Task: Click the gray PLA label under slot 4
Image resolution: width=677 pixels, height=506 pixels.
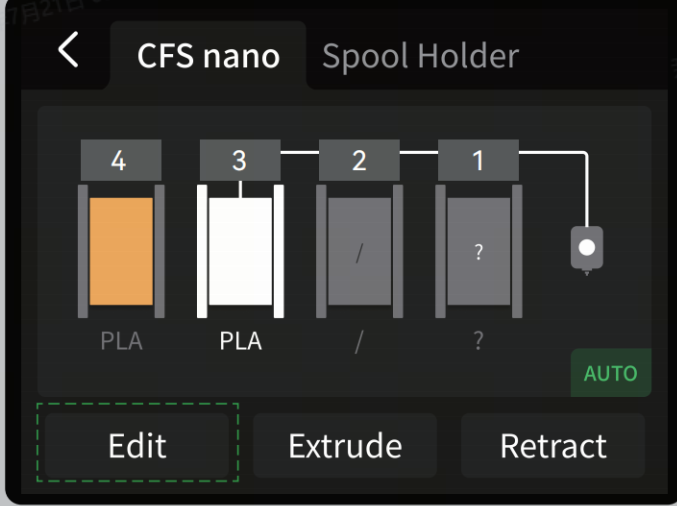Action: (x=121, y=341)
